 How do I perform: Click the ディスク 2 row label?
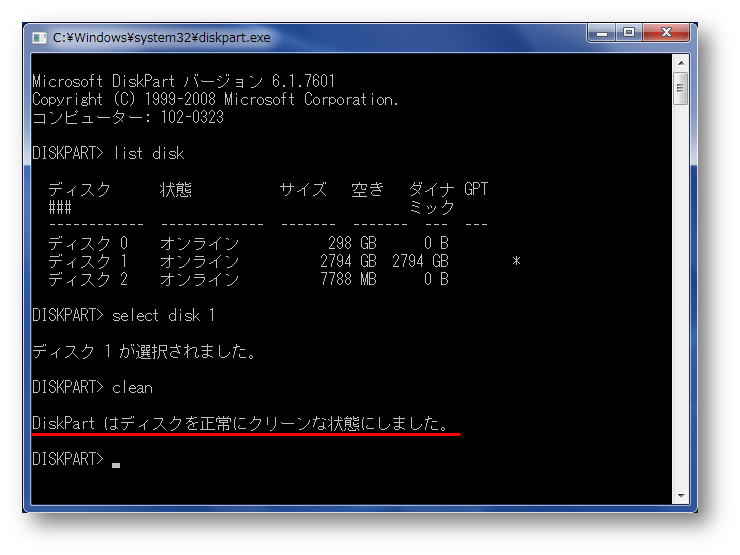(88, 279)
